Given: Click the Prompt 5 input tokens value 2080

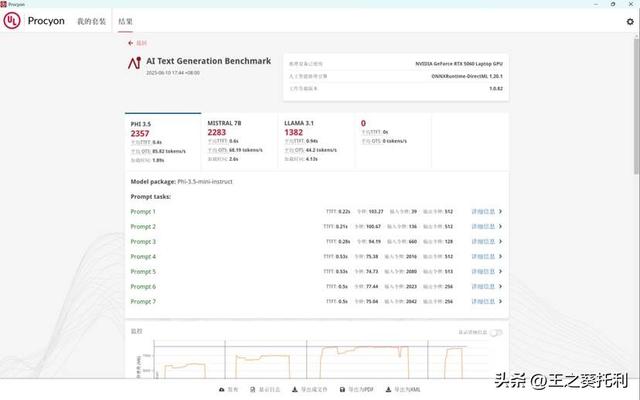Looking at the screenshot, I should tap(411, 271).
